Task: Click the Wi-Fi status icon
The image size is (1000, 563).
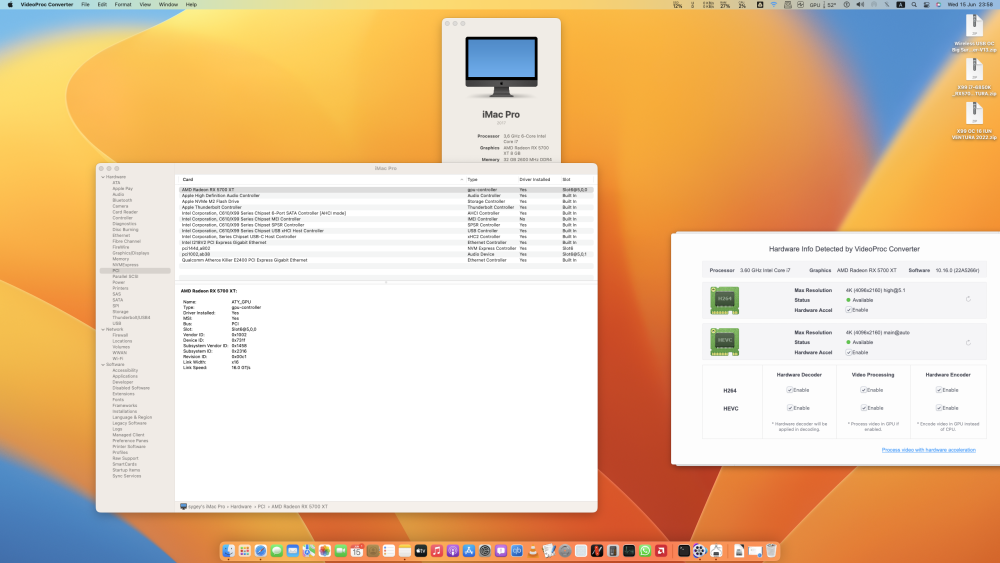Action: (774, 4)
